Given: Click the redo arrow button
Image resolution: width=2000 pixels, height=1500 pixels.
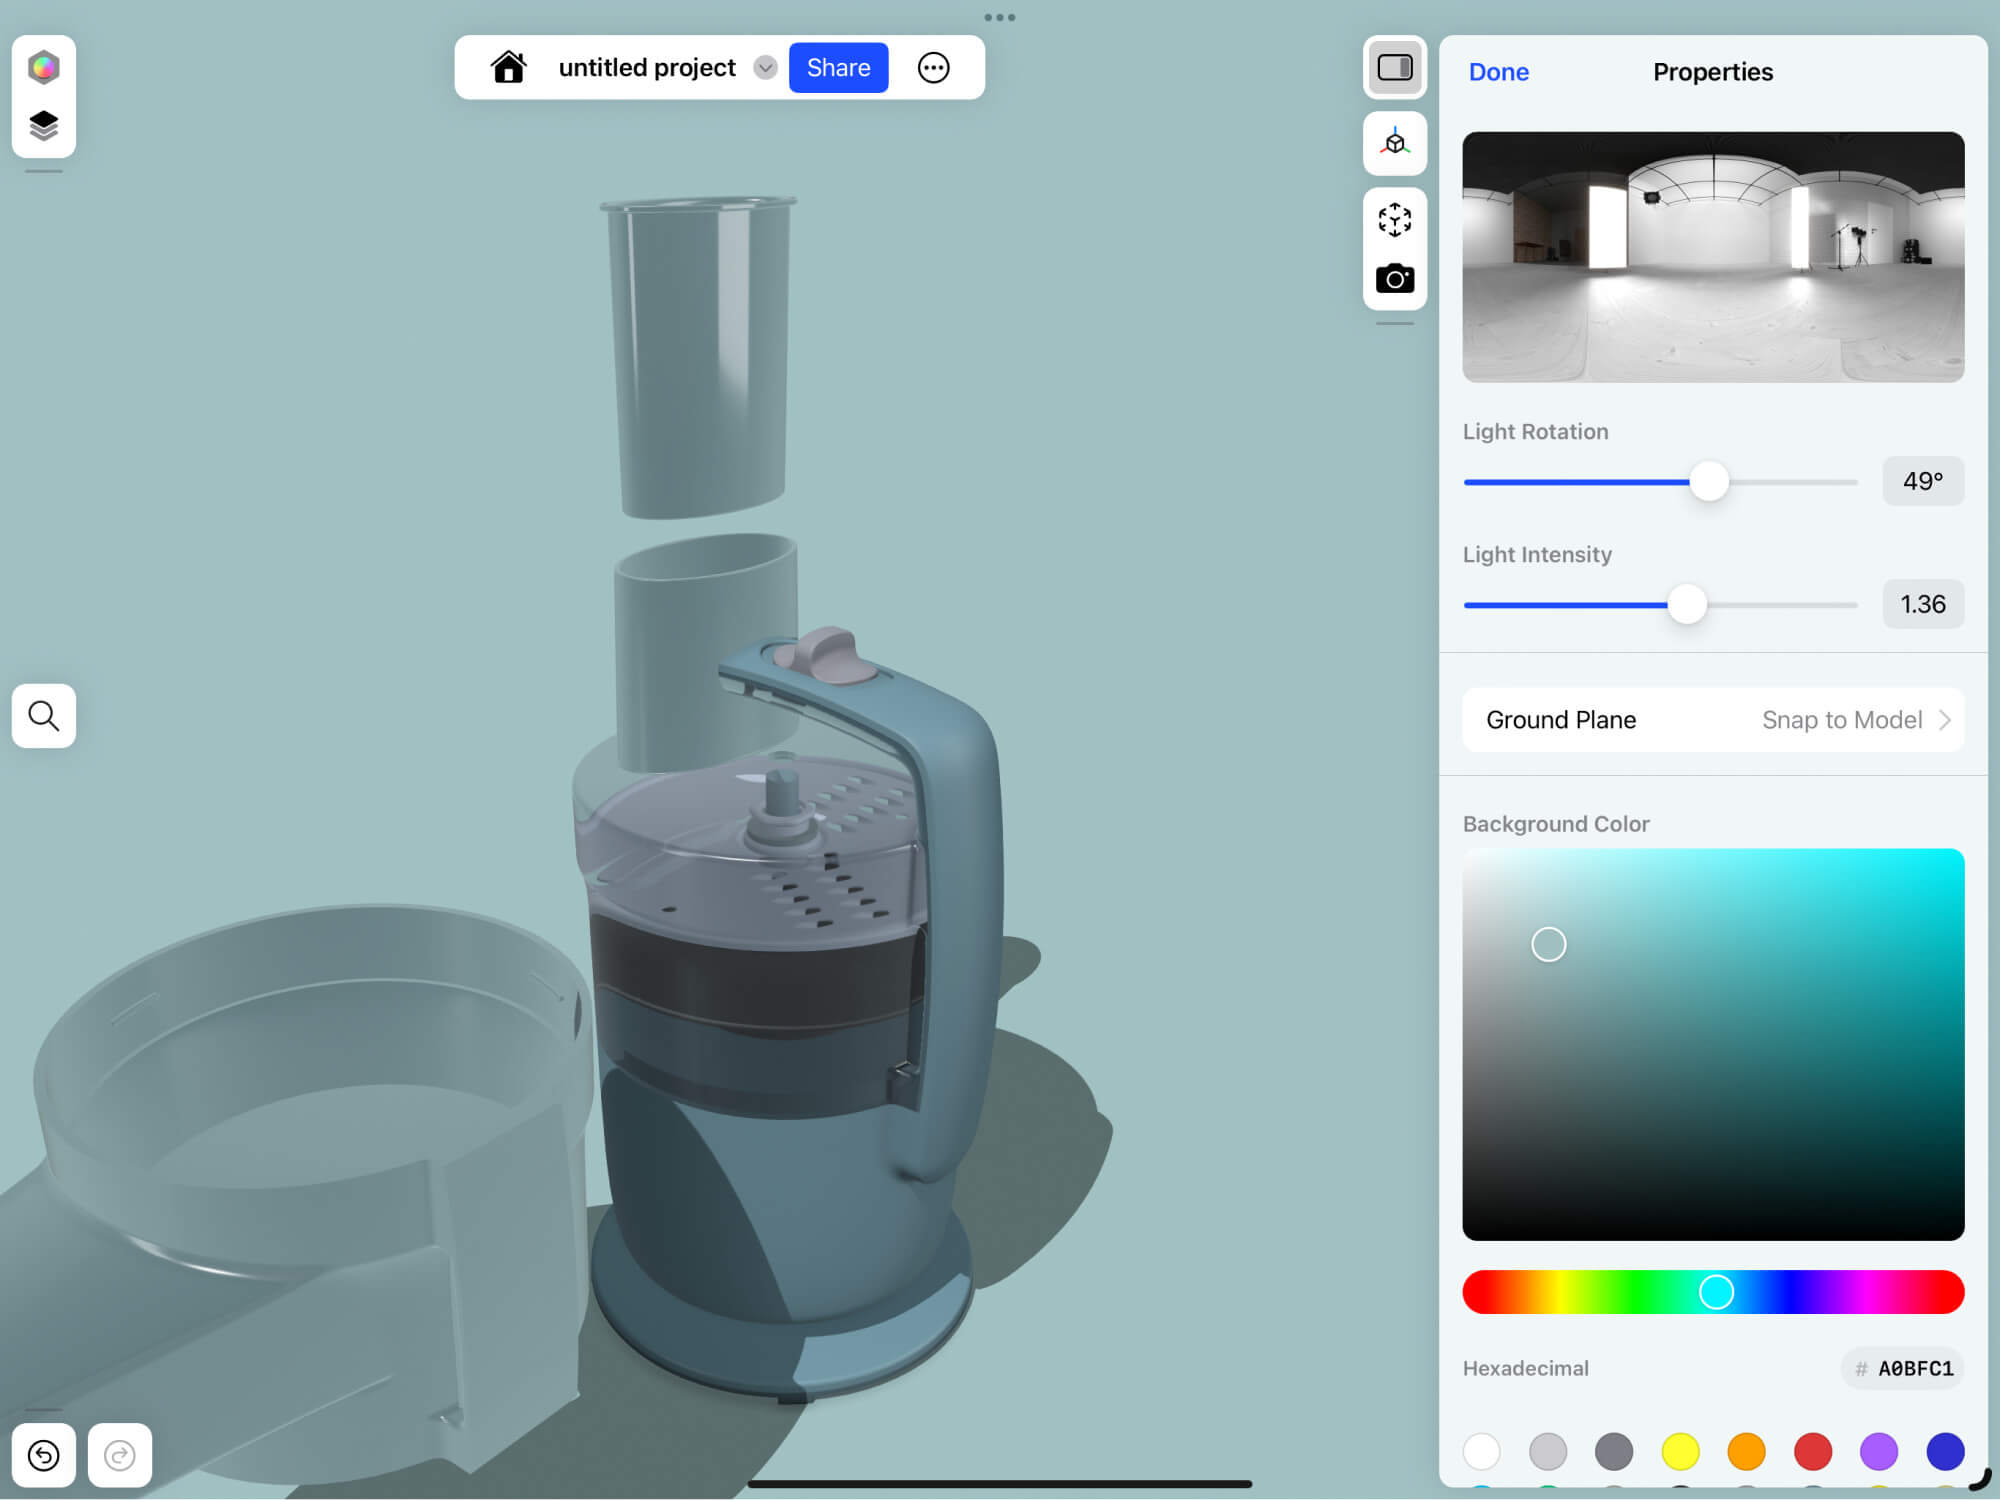Looking at the screenshot, I should [120, 1455].
